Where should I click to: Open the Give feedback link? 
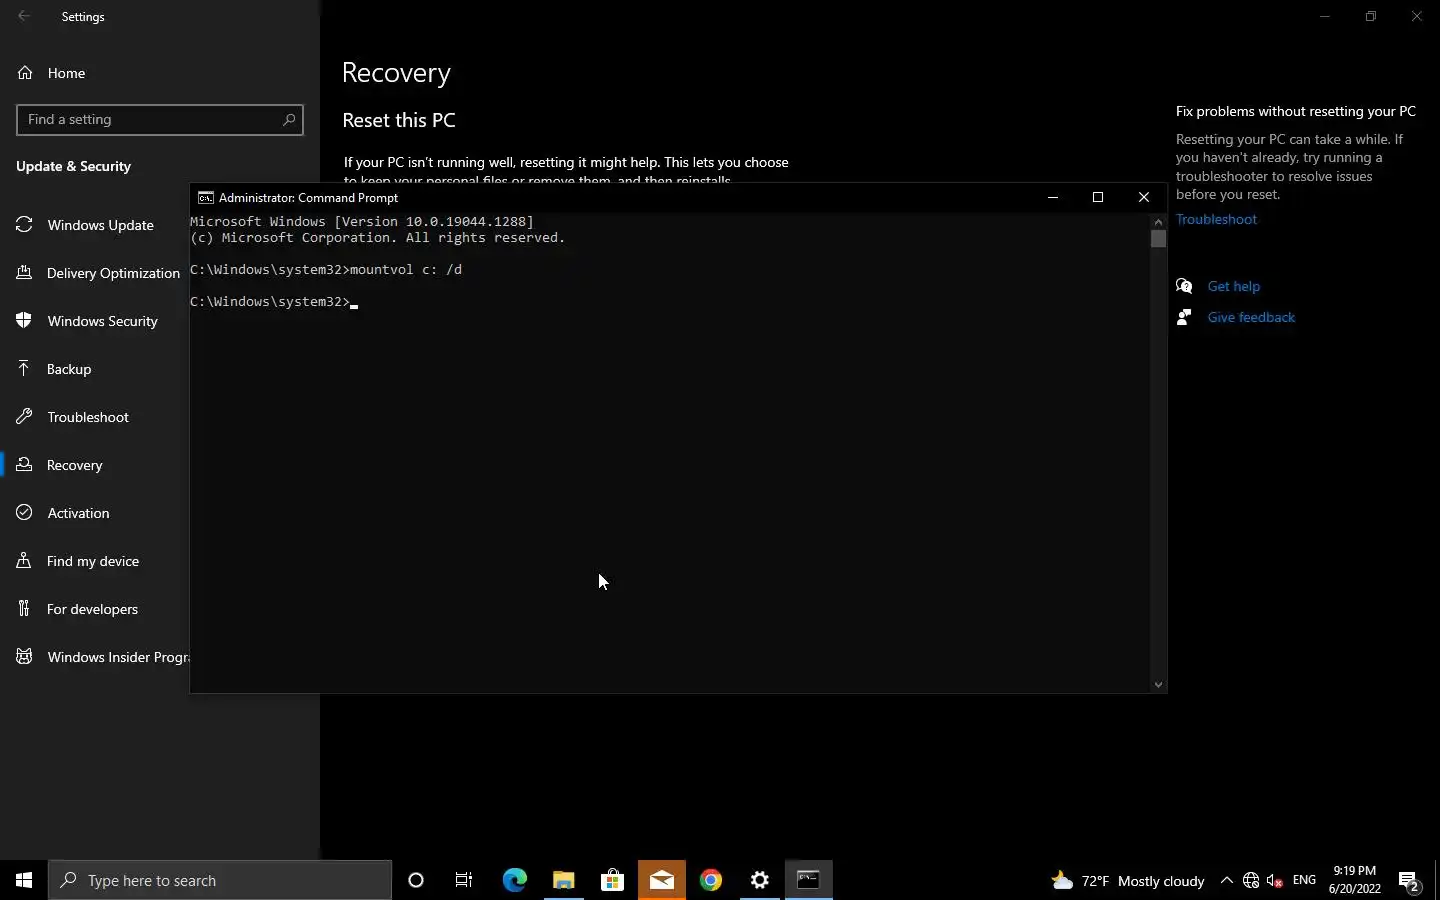(1251, 317)
